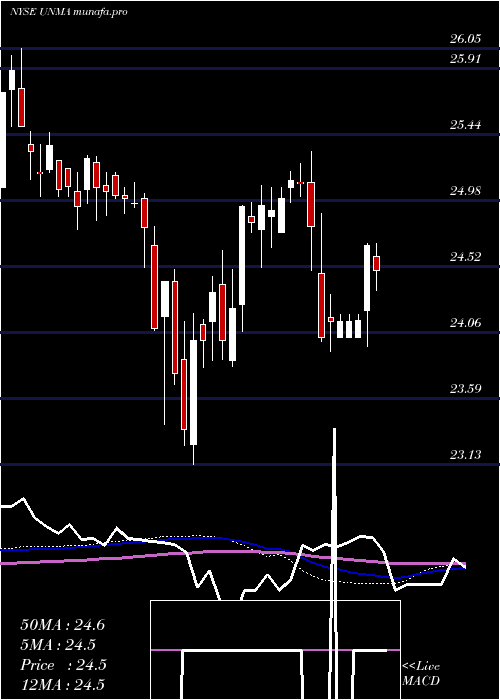Click the 50MA : 24.6 readout
Image resolution: width=500 pixels, height=700 pixels.
[62, 625]
